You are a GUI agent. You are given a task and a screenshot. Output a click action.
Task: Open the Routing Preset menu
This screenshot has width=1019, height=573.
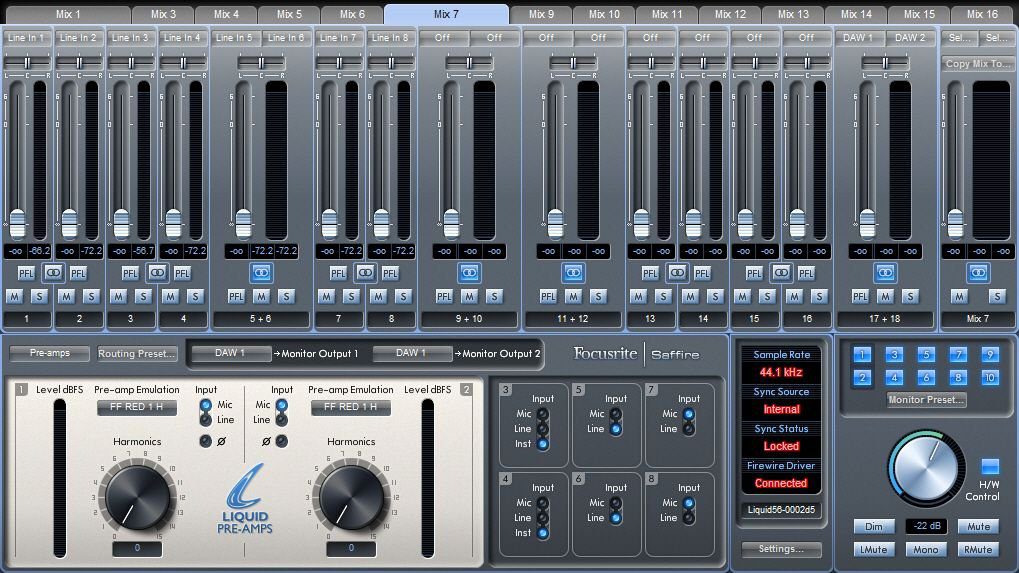(x=136, y=353)
